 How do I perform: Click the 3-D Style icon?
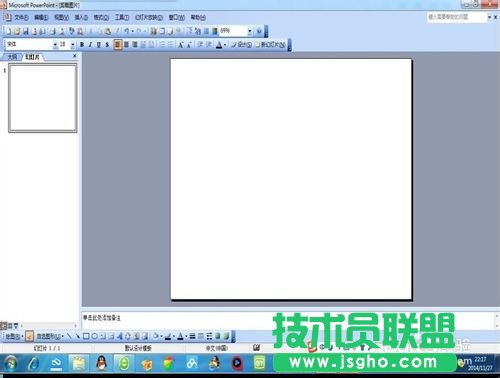(226, 336)
